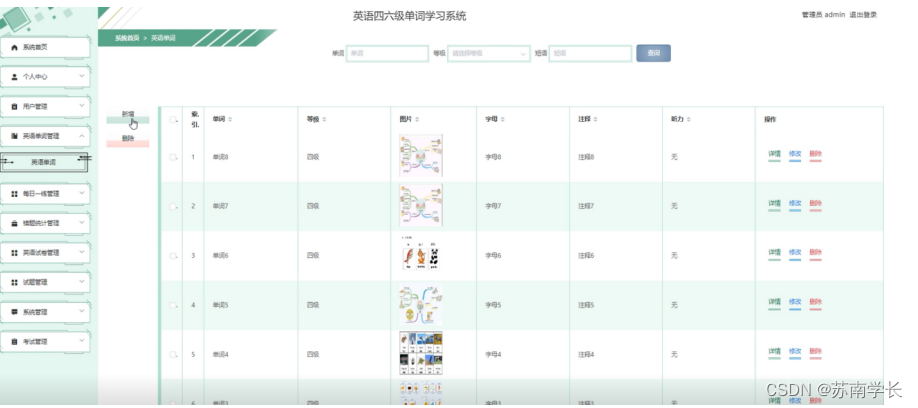Click the 新增 add button
918x408 pixels.
[128, 115]
